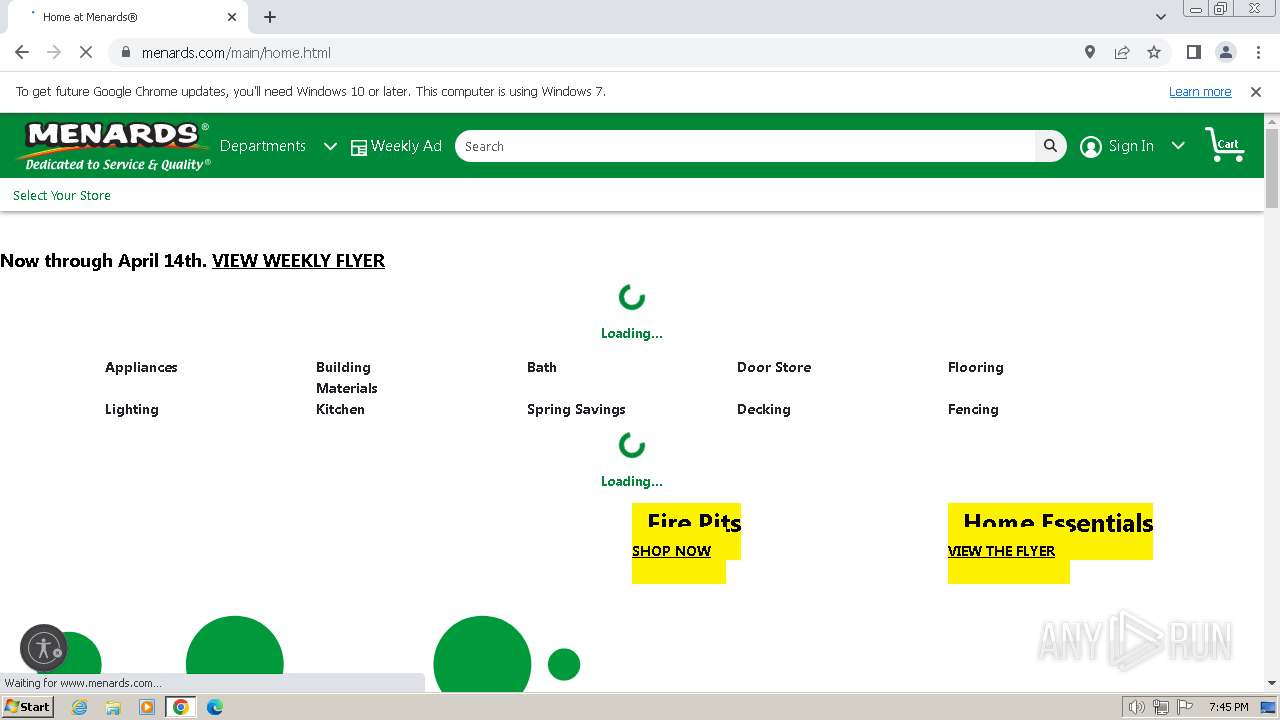Click the page vertical scrollbar thumb
Screen dimensions: 1280x720
pyautogui.click(x=1272, y=168)
